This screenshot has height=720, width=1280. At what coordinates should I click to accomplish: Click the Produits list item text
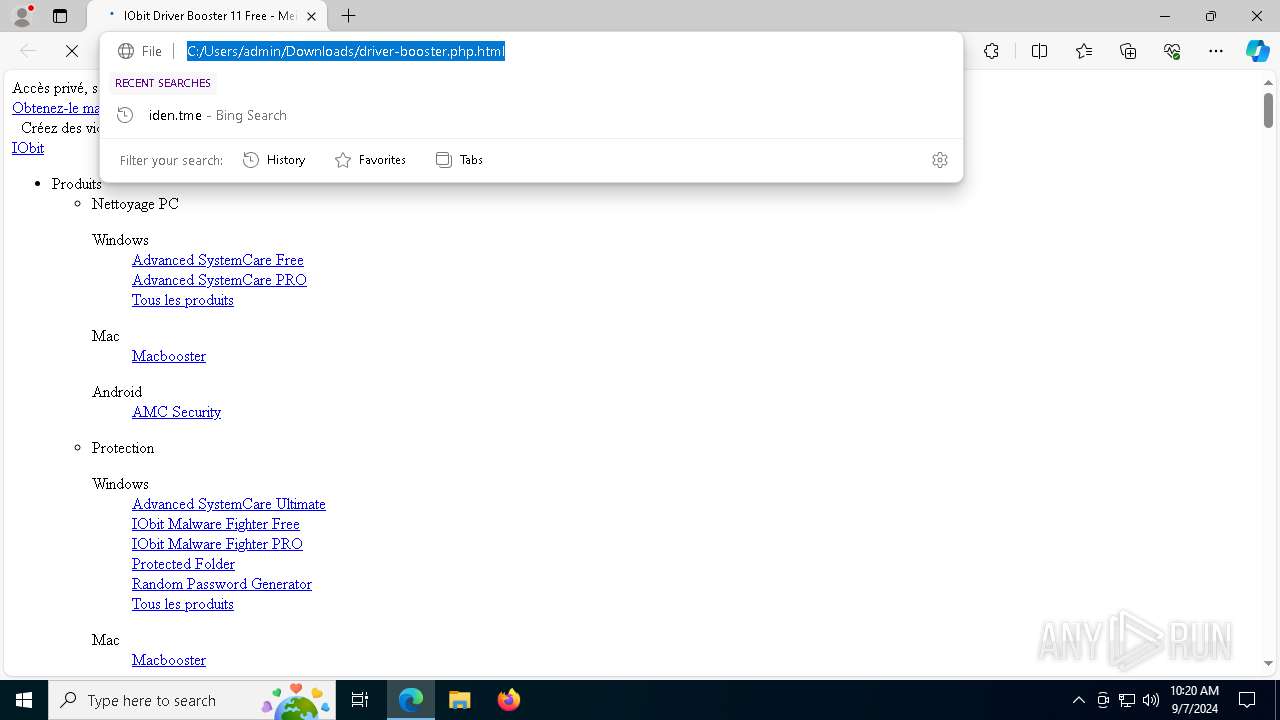click(77, 184)
